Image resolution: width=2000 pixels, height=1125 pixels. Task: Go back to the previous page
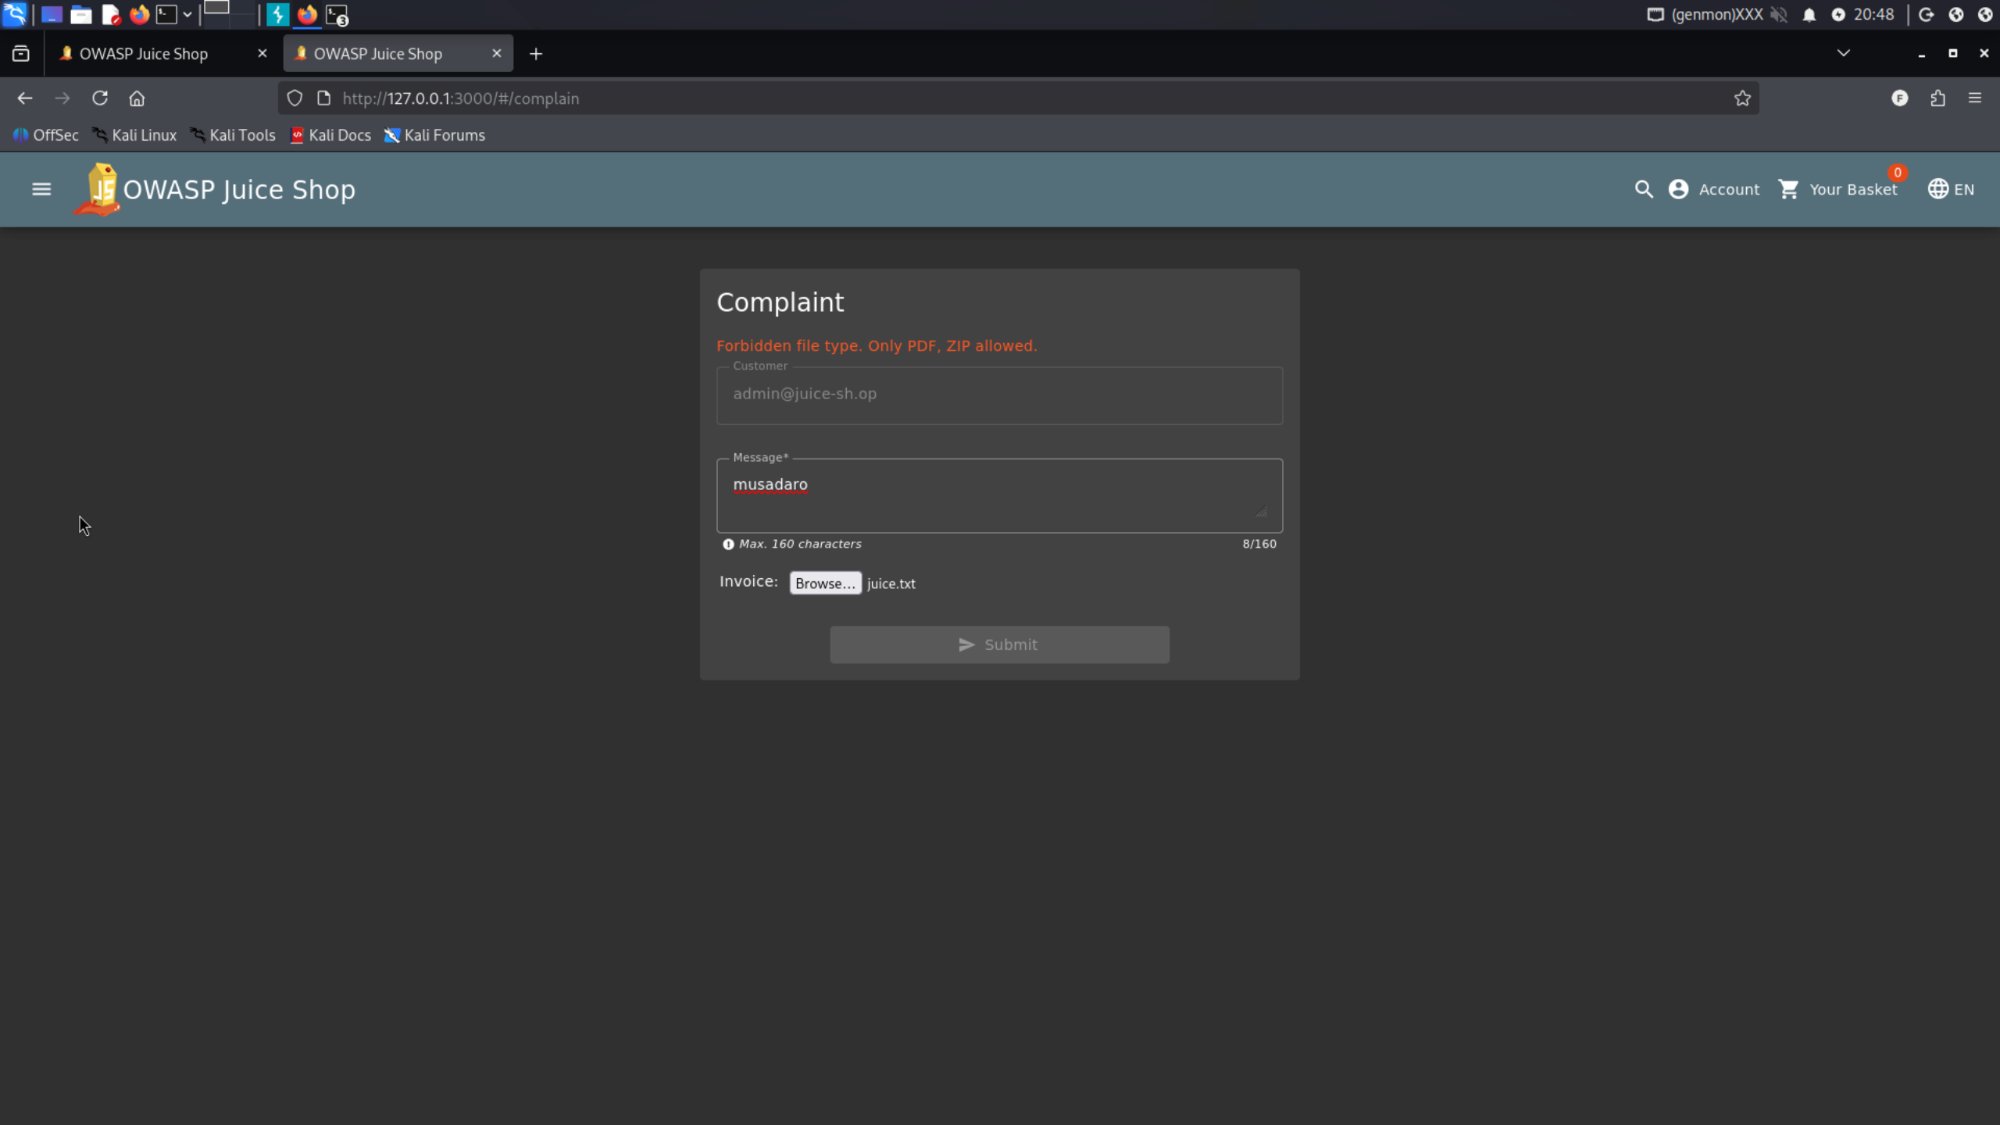[25, 98]
